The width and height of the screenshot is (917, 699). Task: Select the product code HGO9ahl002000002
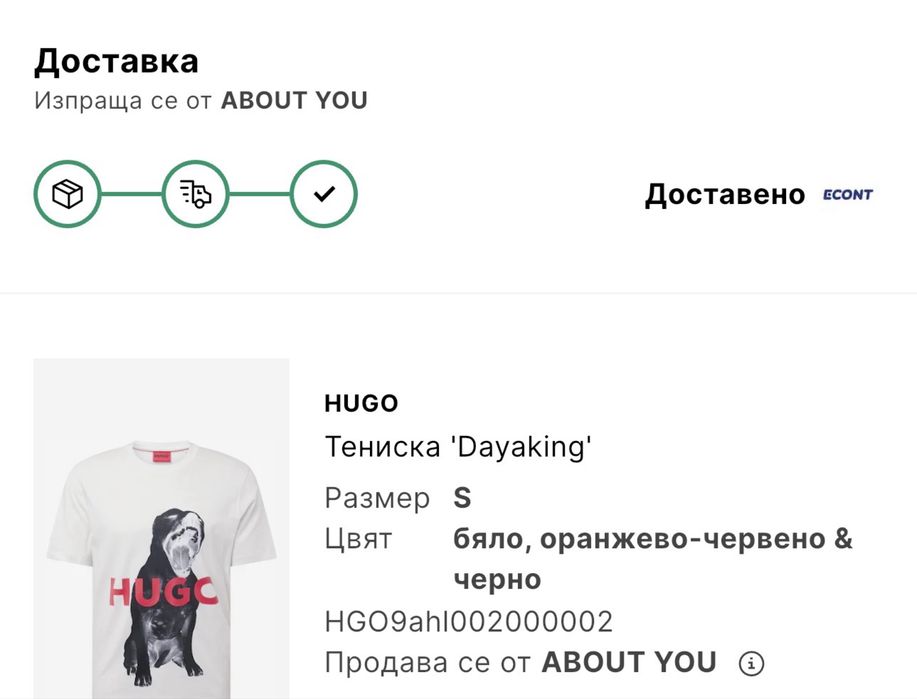pos(468,621)
